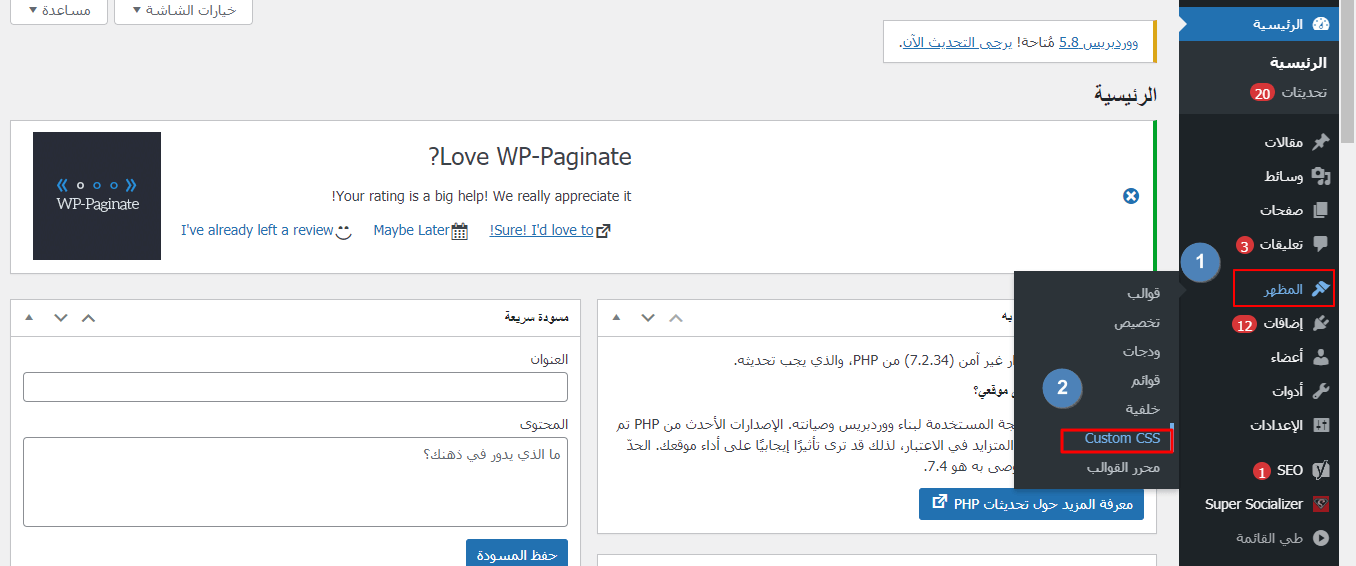Collapse the مسودة سريعة quick draft panel
This screenshot has width=1356, height=566.
pos(28,317)
